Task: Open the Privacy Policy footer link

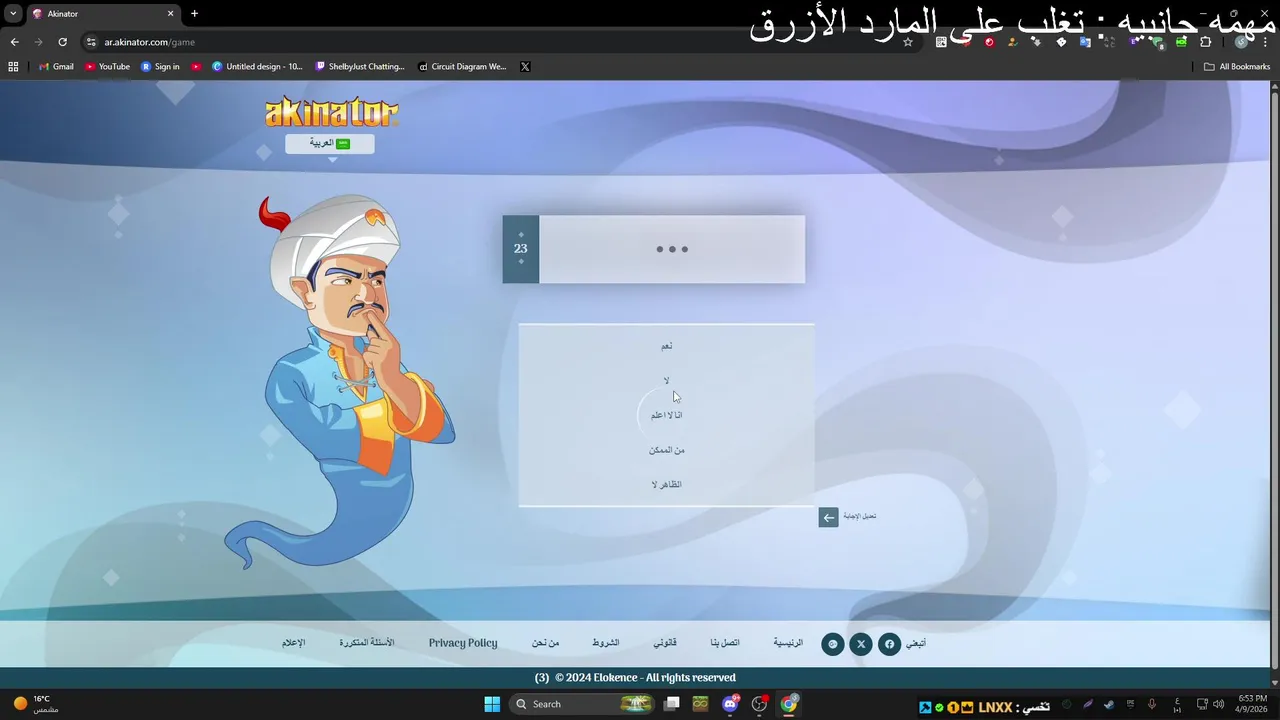Action: click(x=463, y=643)
